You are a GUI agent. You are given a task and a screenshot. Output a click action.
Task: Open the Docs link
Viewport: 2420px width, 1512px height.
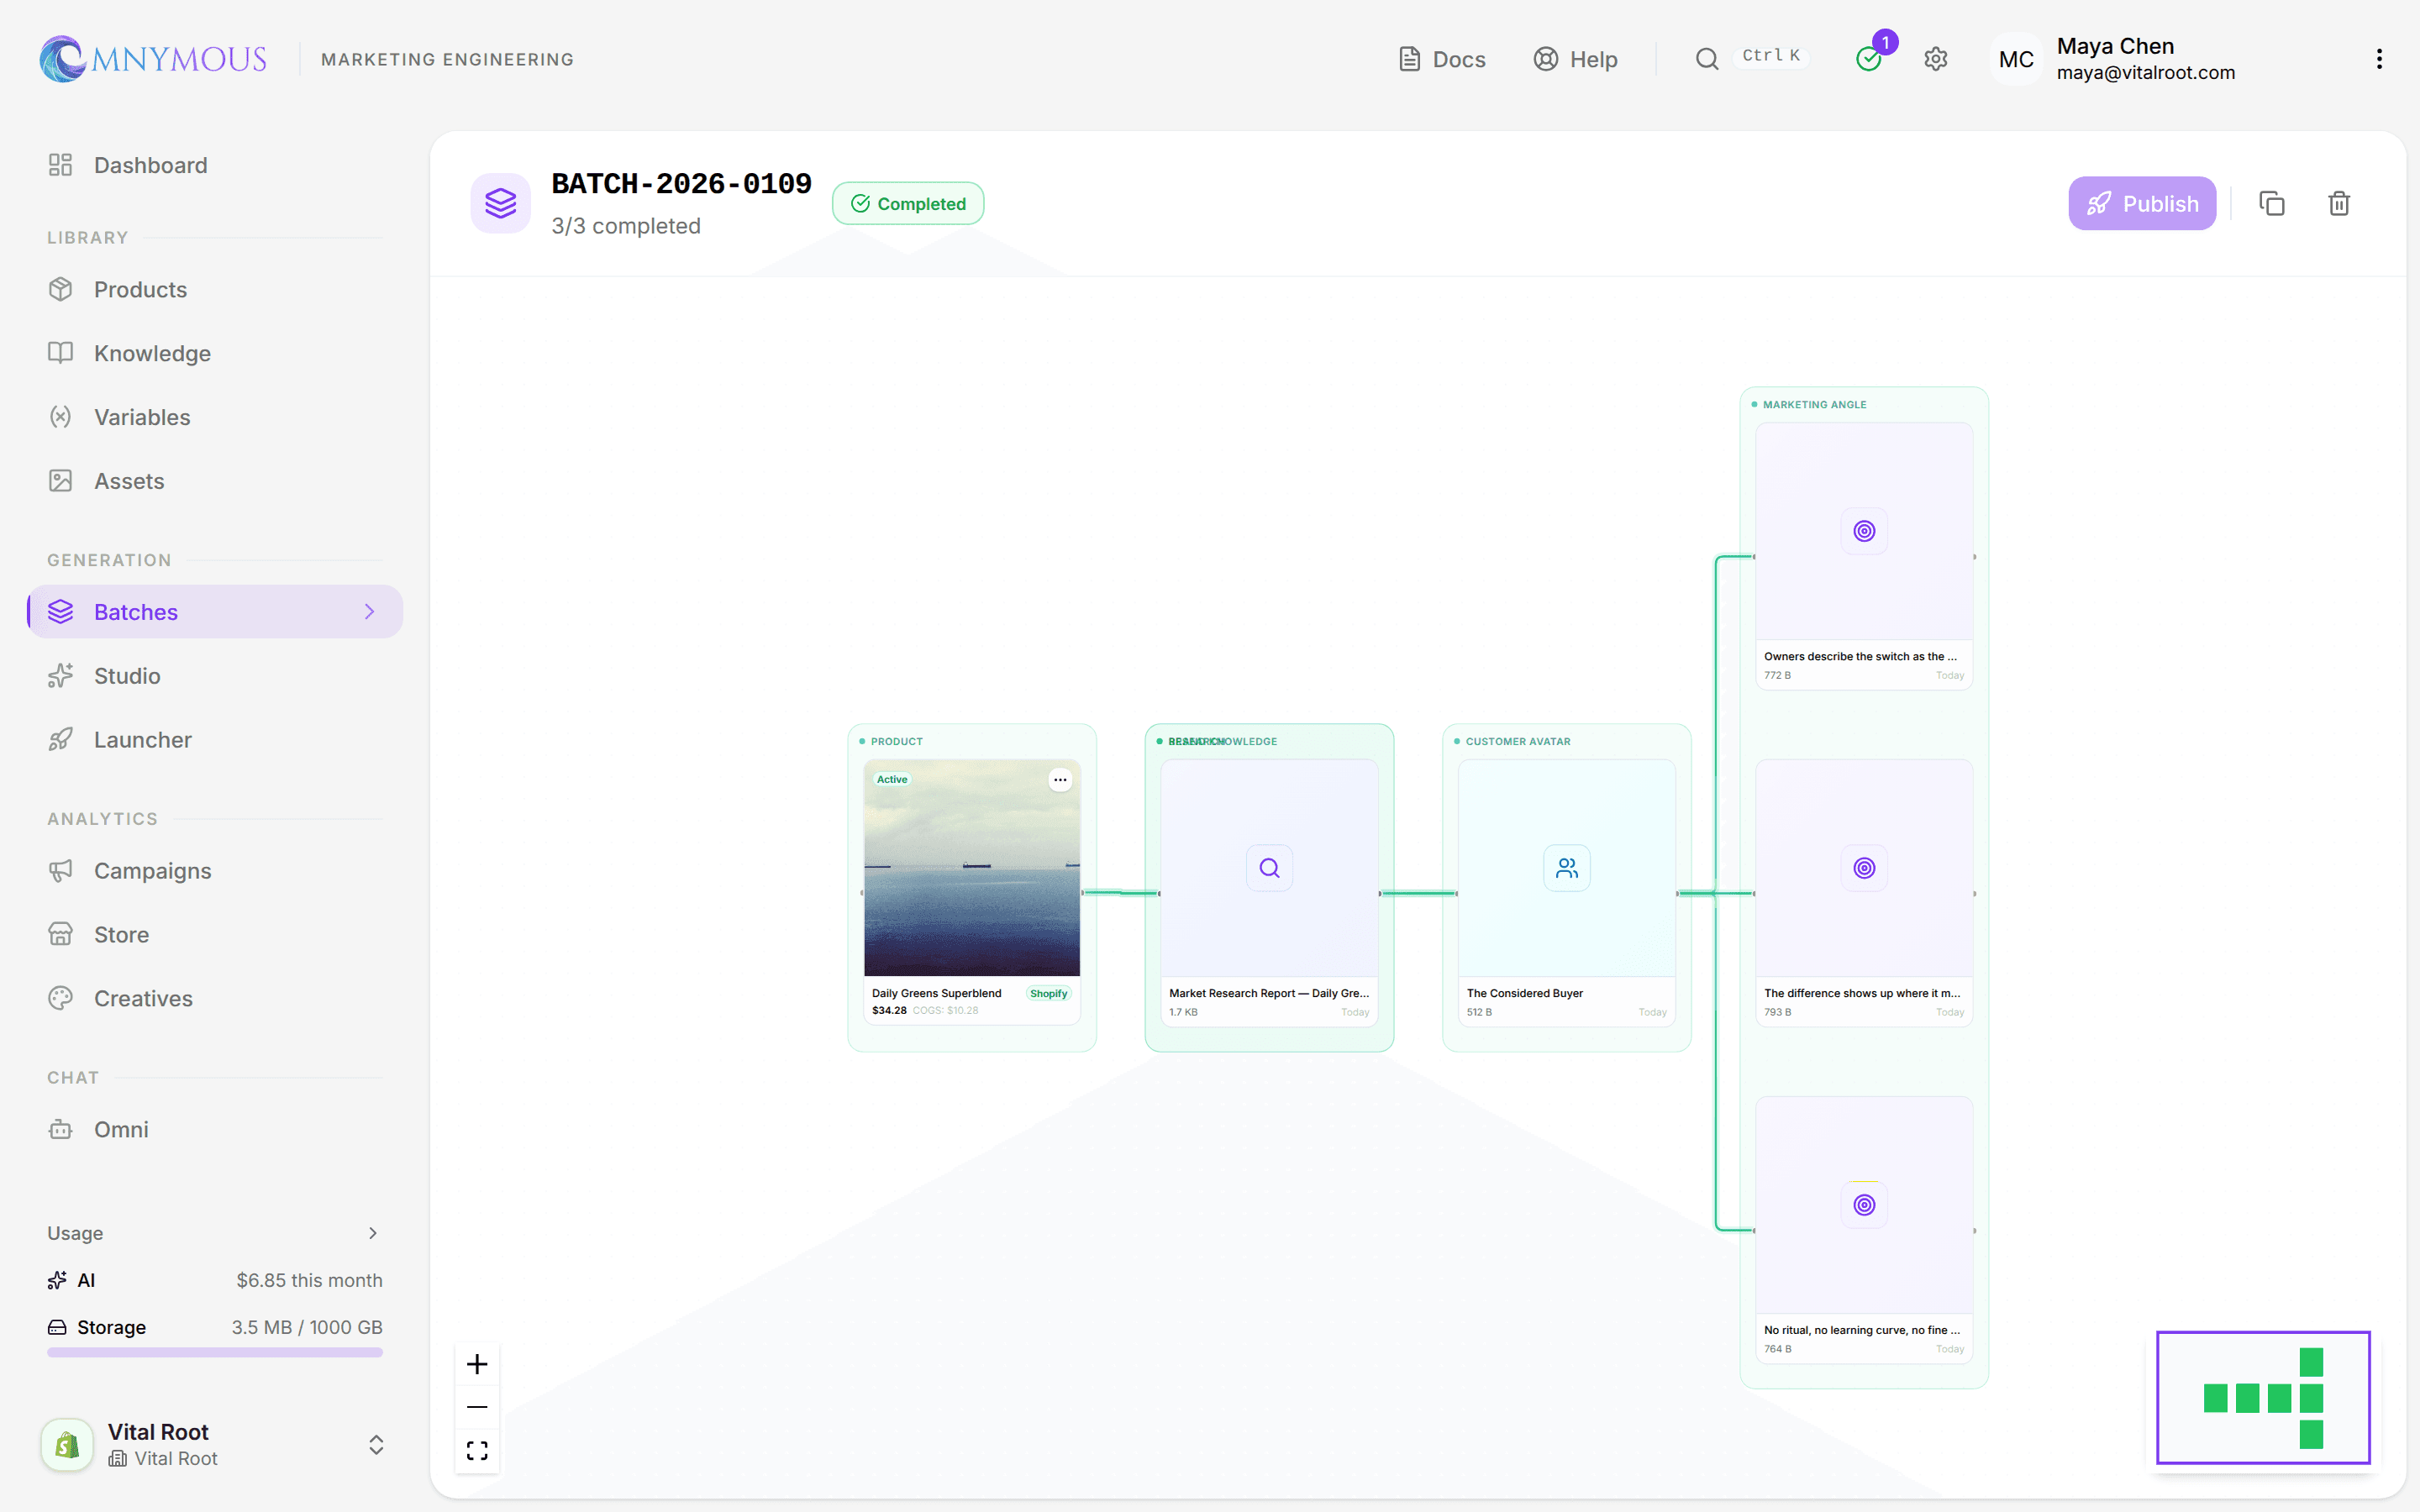pos(1441,59)
